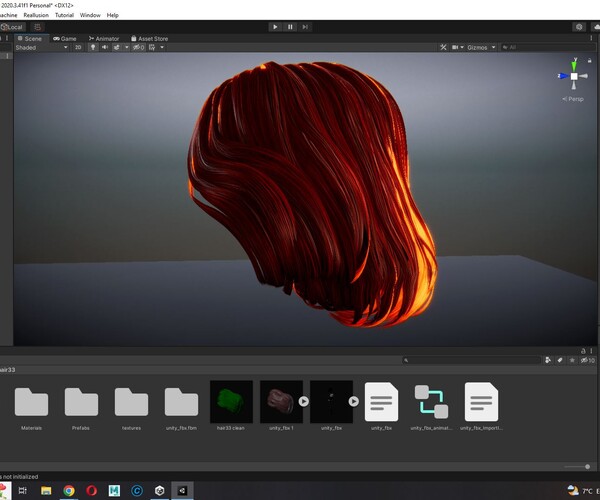Viewport: 600px width, 500px height.
Task: Open search by label tag icon
Action: coord(560,360)
